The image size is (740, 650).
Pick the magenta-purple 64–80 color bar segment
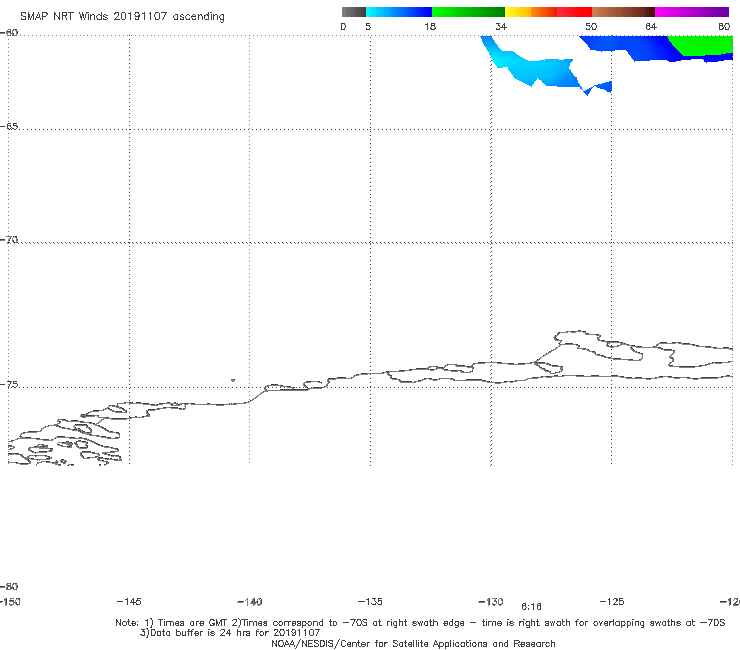click(x=692, y=12)
